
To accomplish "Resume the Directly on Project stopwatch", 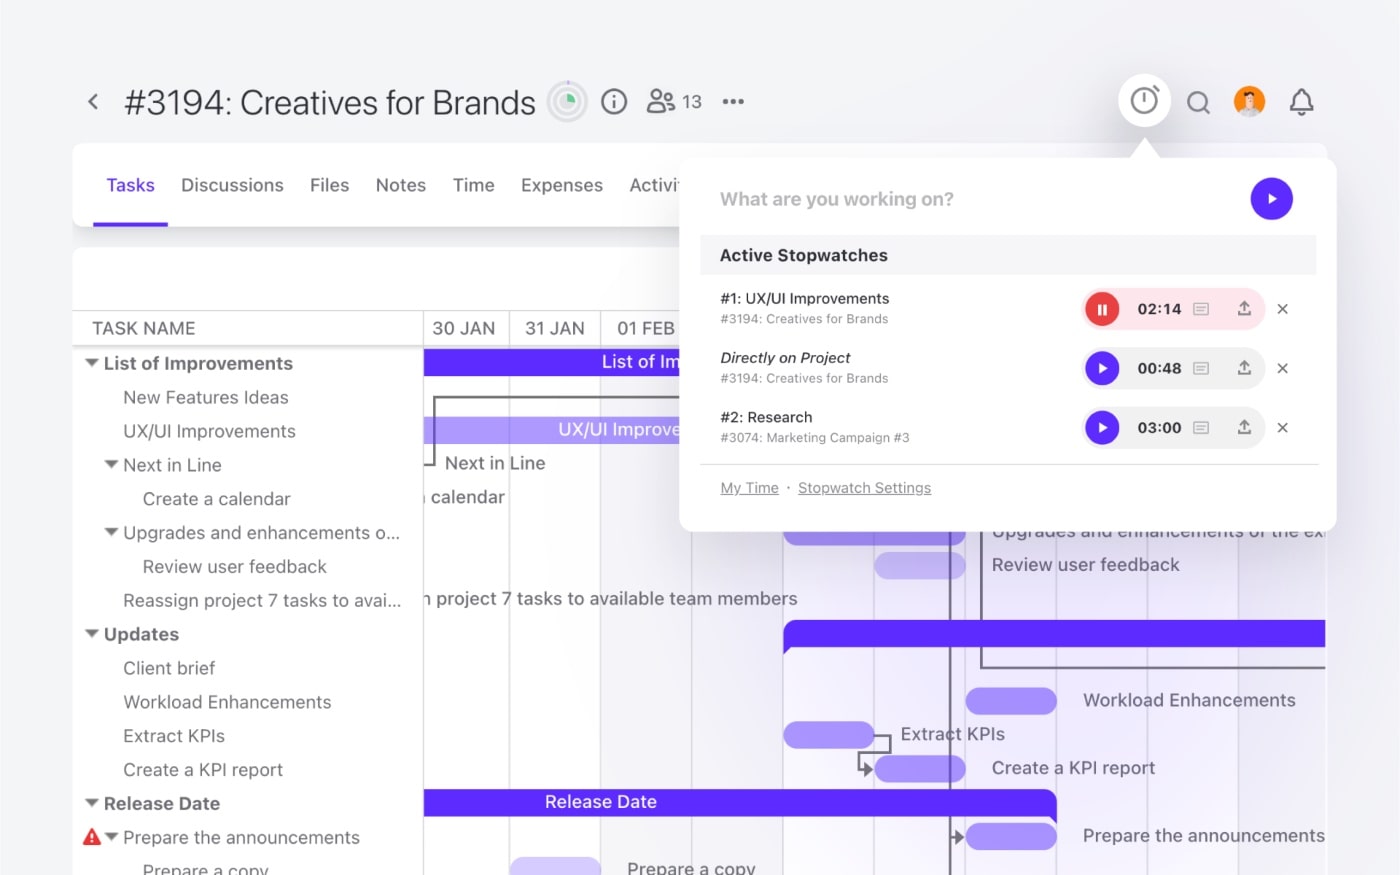I will click(x=1102, y=368).
